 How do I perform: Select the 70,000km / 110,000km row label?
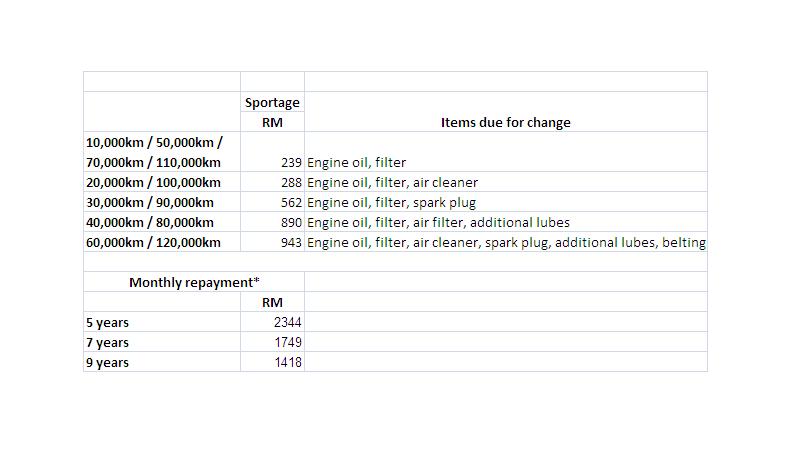pyautogui.click(x=154, y=162)
